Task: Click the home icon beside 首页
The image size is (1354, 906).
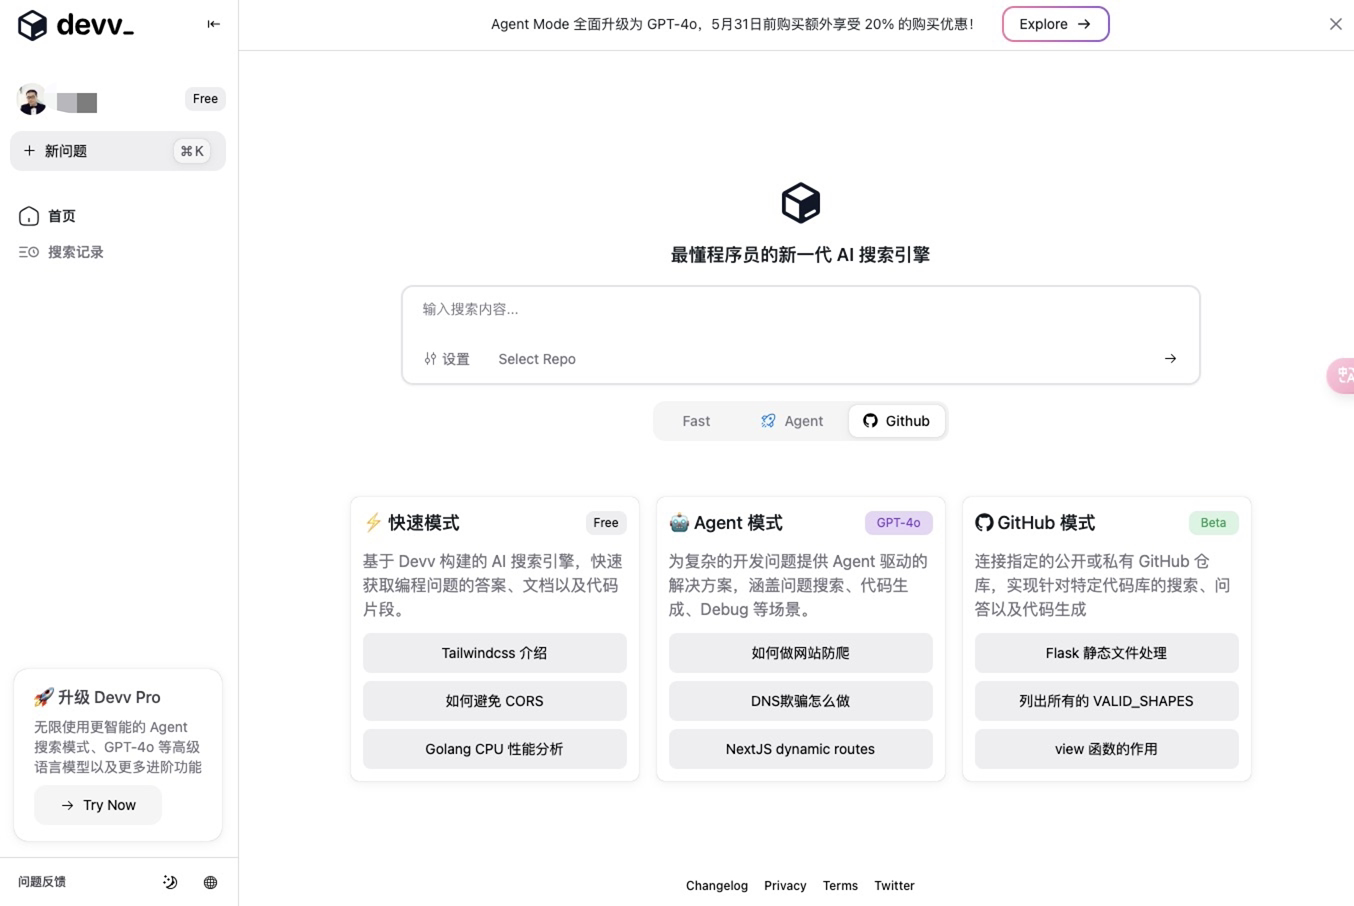Action: point(27,215)
